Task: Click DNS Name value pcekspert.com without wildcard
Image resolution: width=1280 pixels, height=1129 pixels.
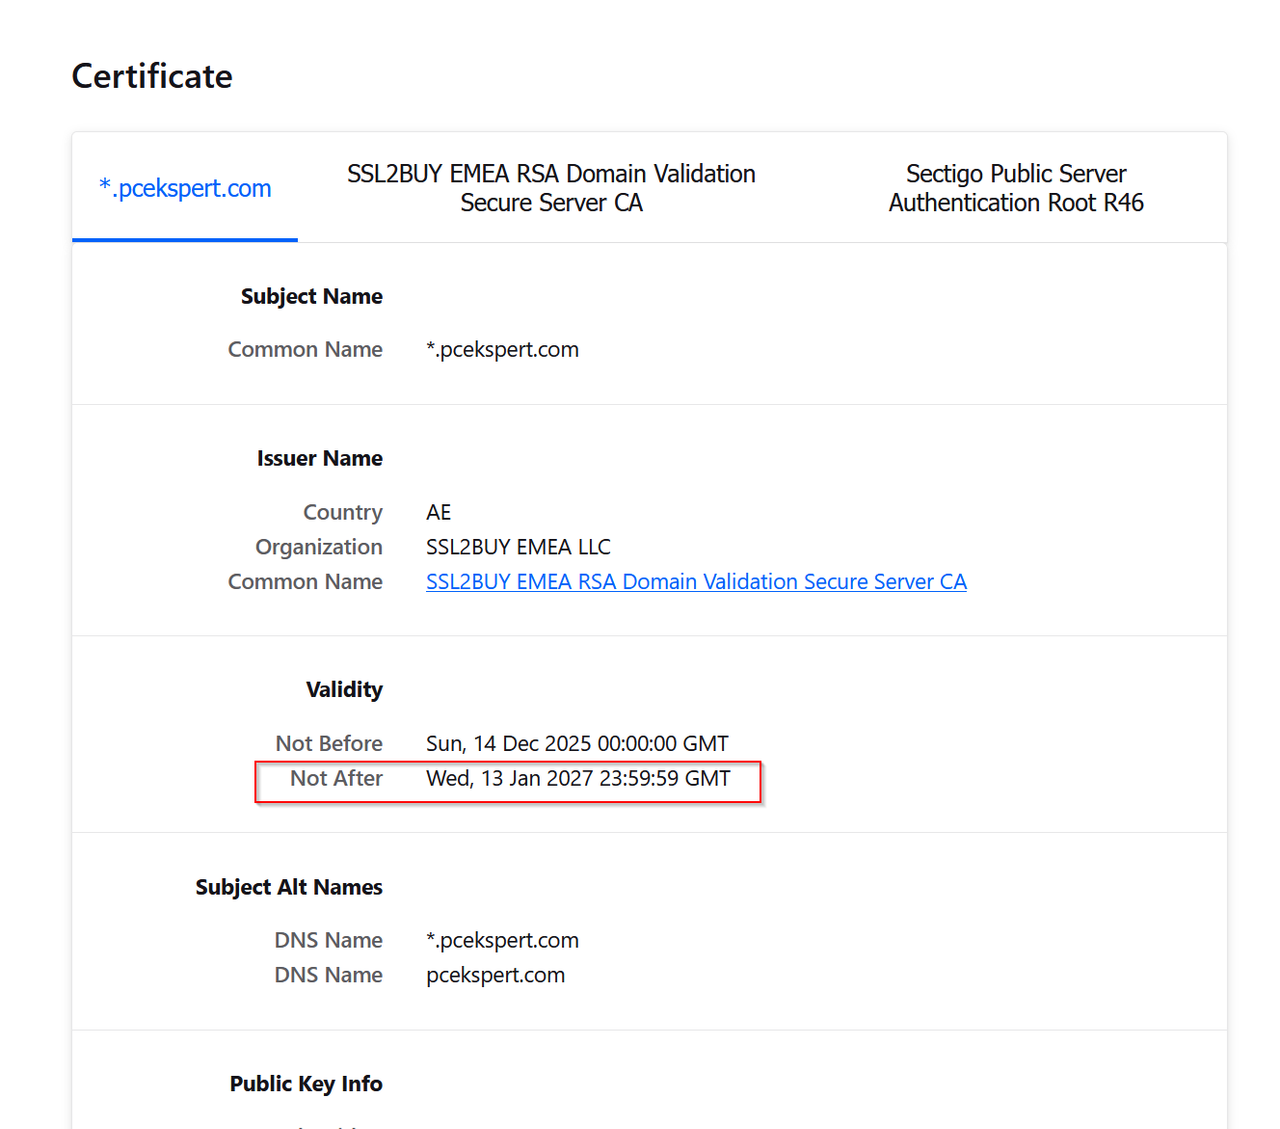Action: [x=495, y=975]
